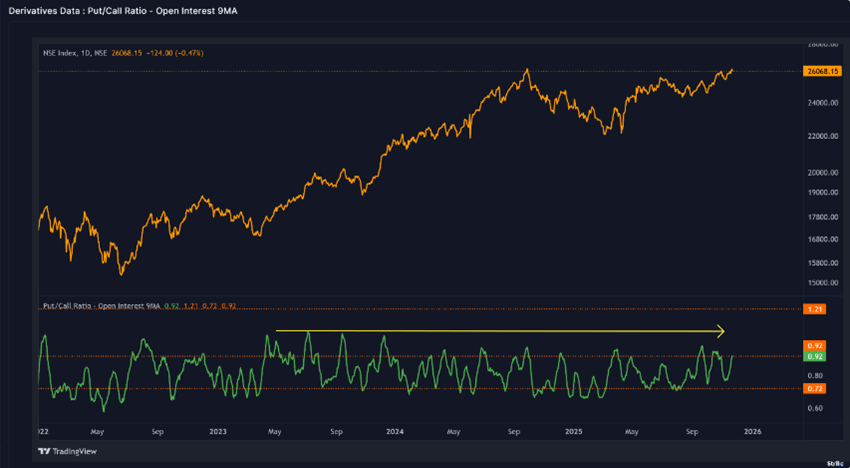The image size is (850, 468).
Task: Click the yellow trend arrow's arrowhead
Action: (x=721, y=330)
